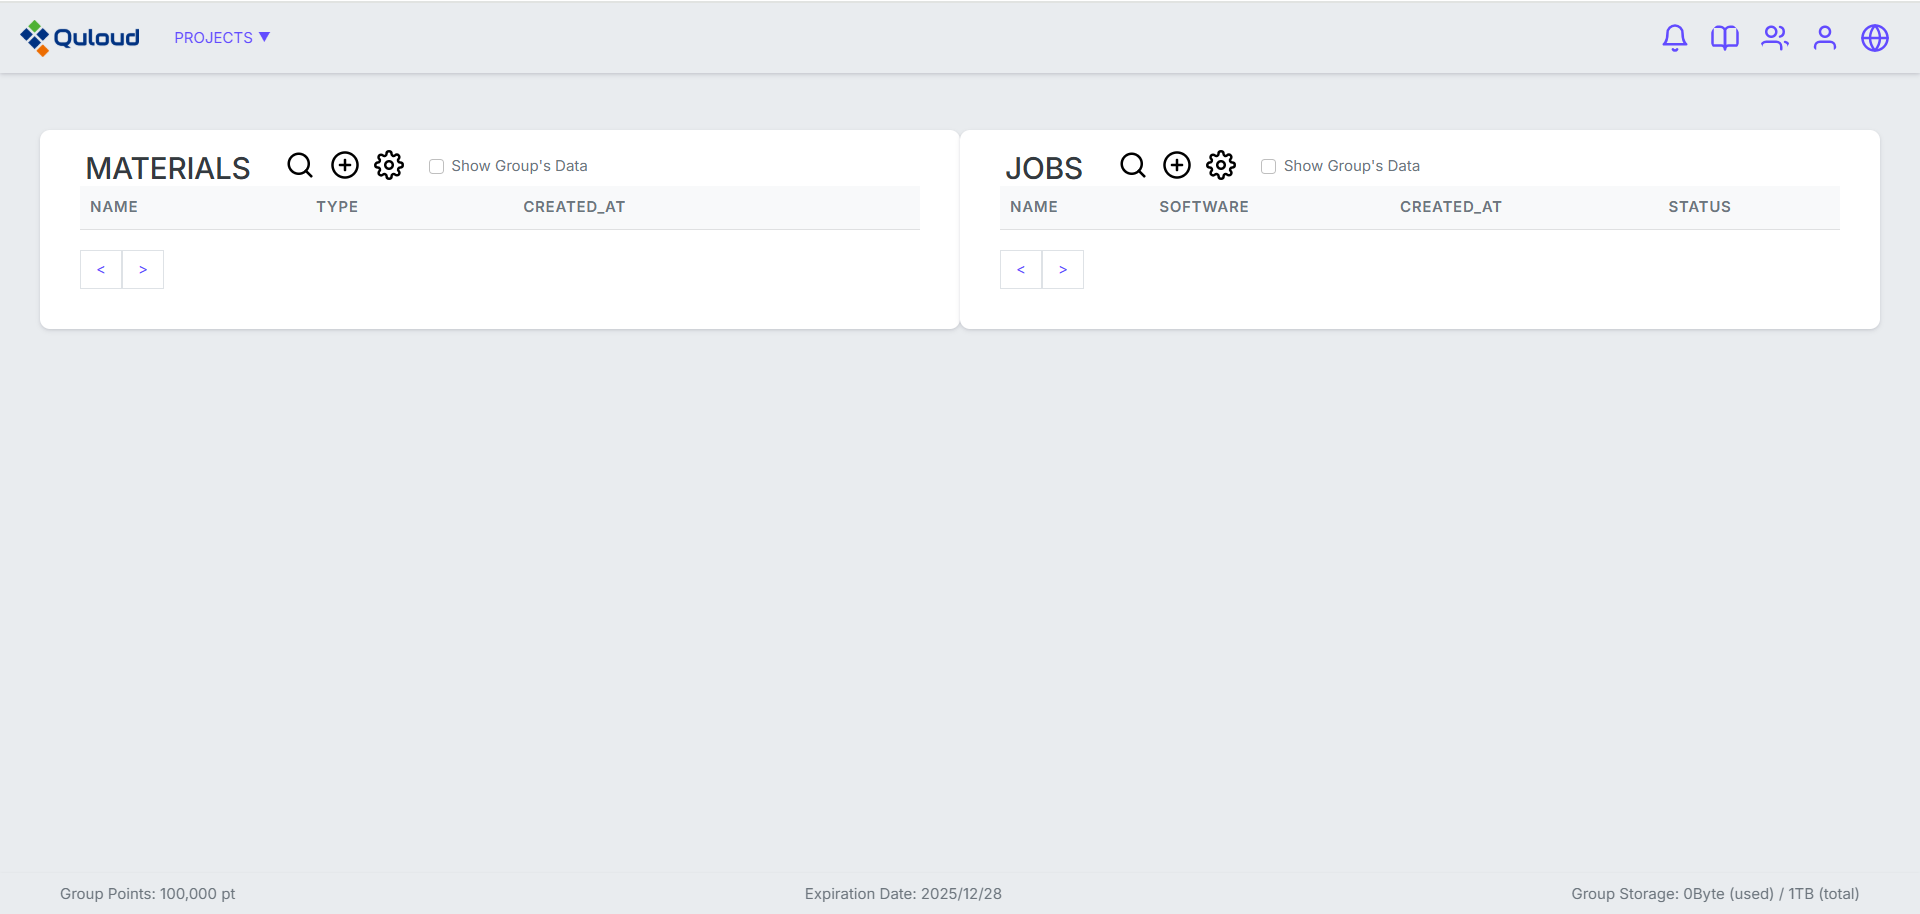Open Jobs settings gear
The width and height of the screenshot is (1920, 914).
[1221, 165]
